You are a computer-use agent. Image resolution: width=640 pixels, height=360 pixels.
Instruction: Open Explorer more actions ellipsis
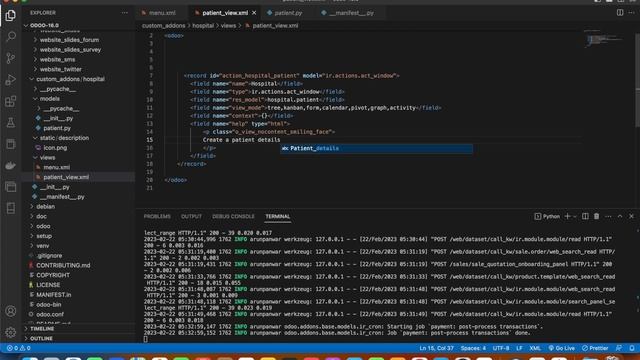(124, 13)
